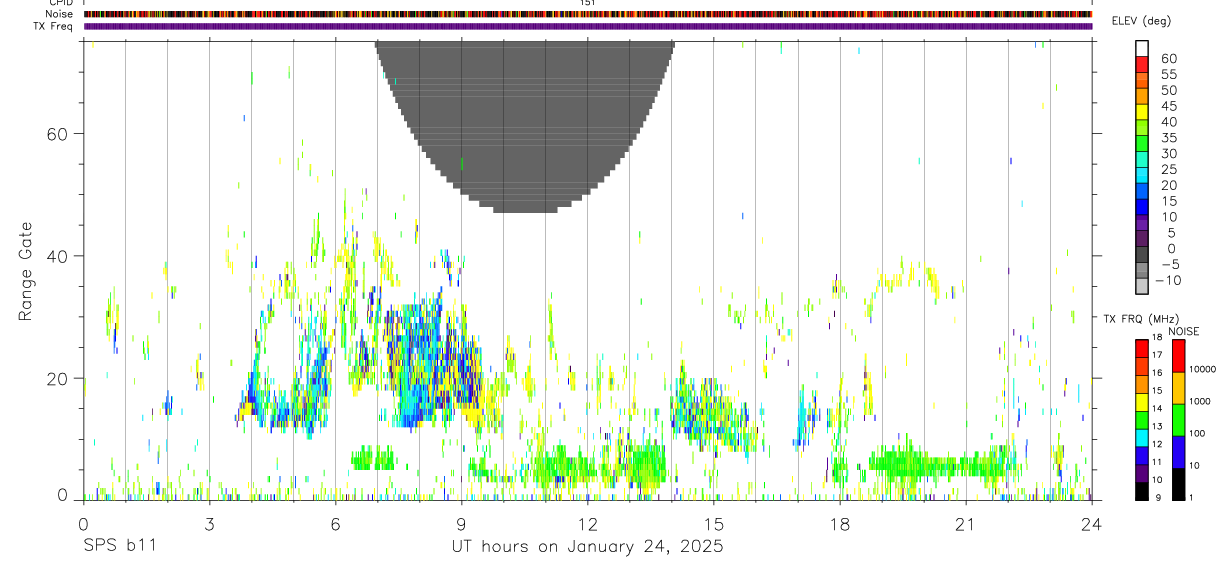
Task: Click the '25' label on ELEV legend
Action: (x=1168, y=169)
